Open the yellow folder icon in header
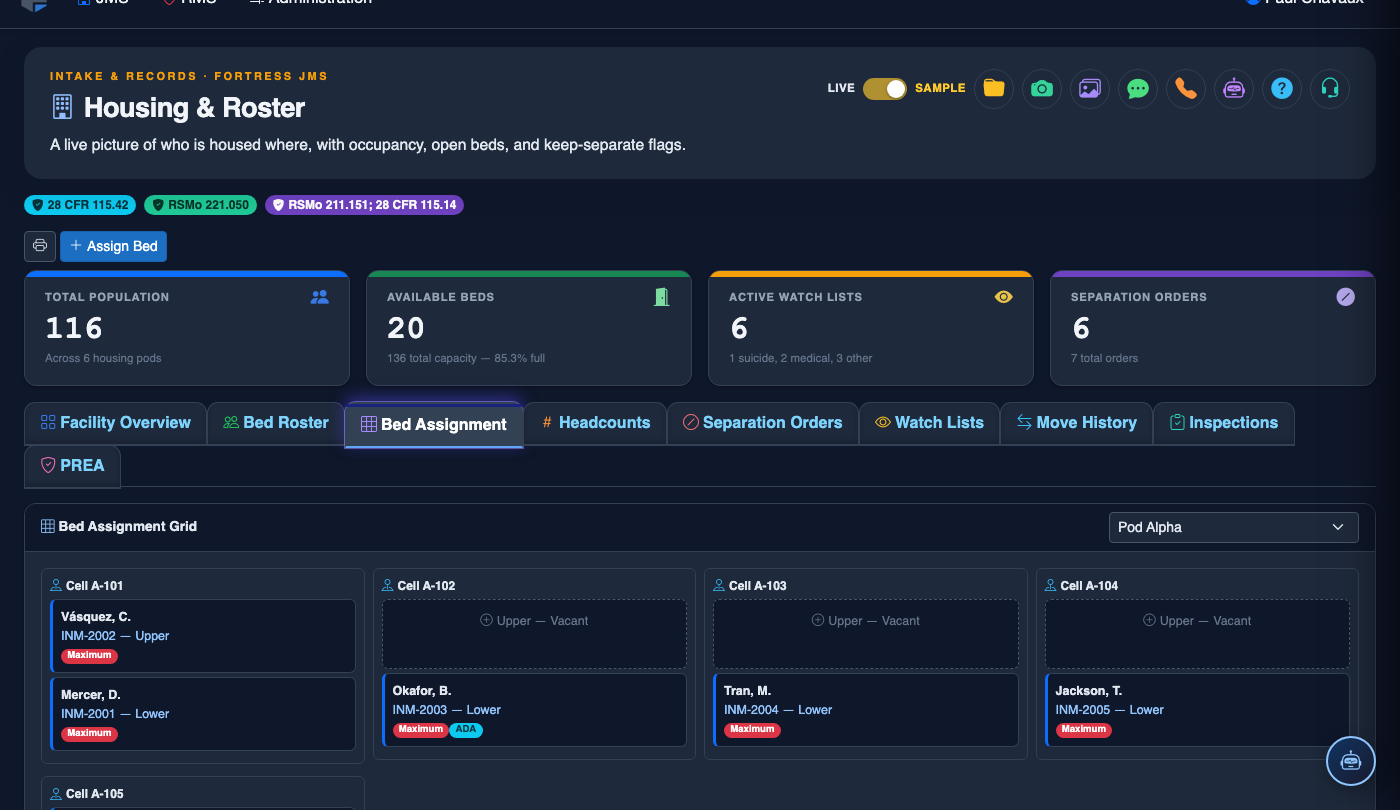 pos(994,88)
